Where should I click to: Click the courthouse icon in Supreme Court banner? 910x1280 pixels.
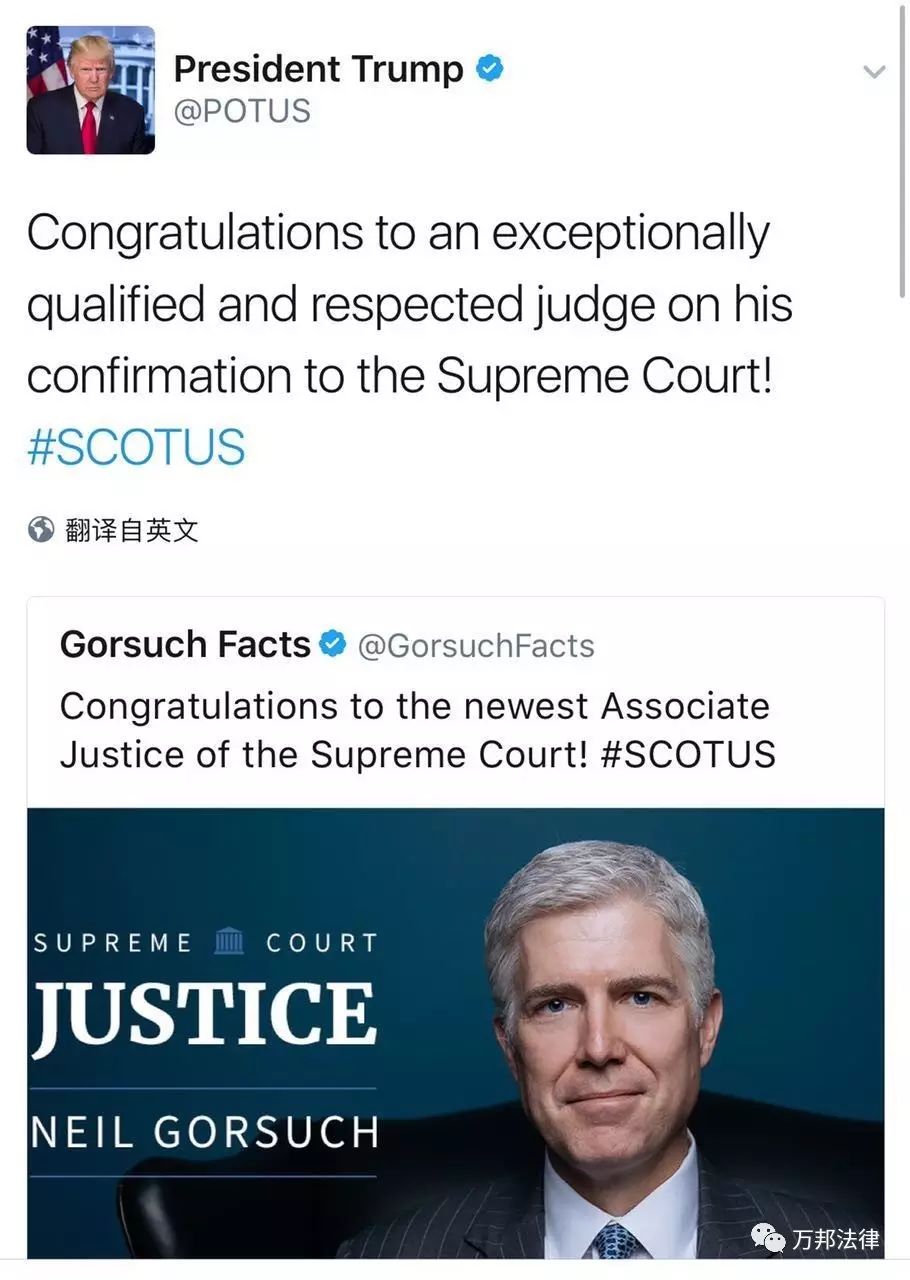tap(230, 941)
